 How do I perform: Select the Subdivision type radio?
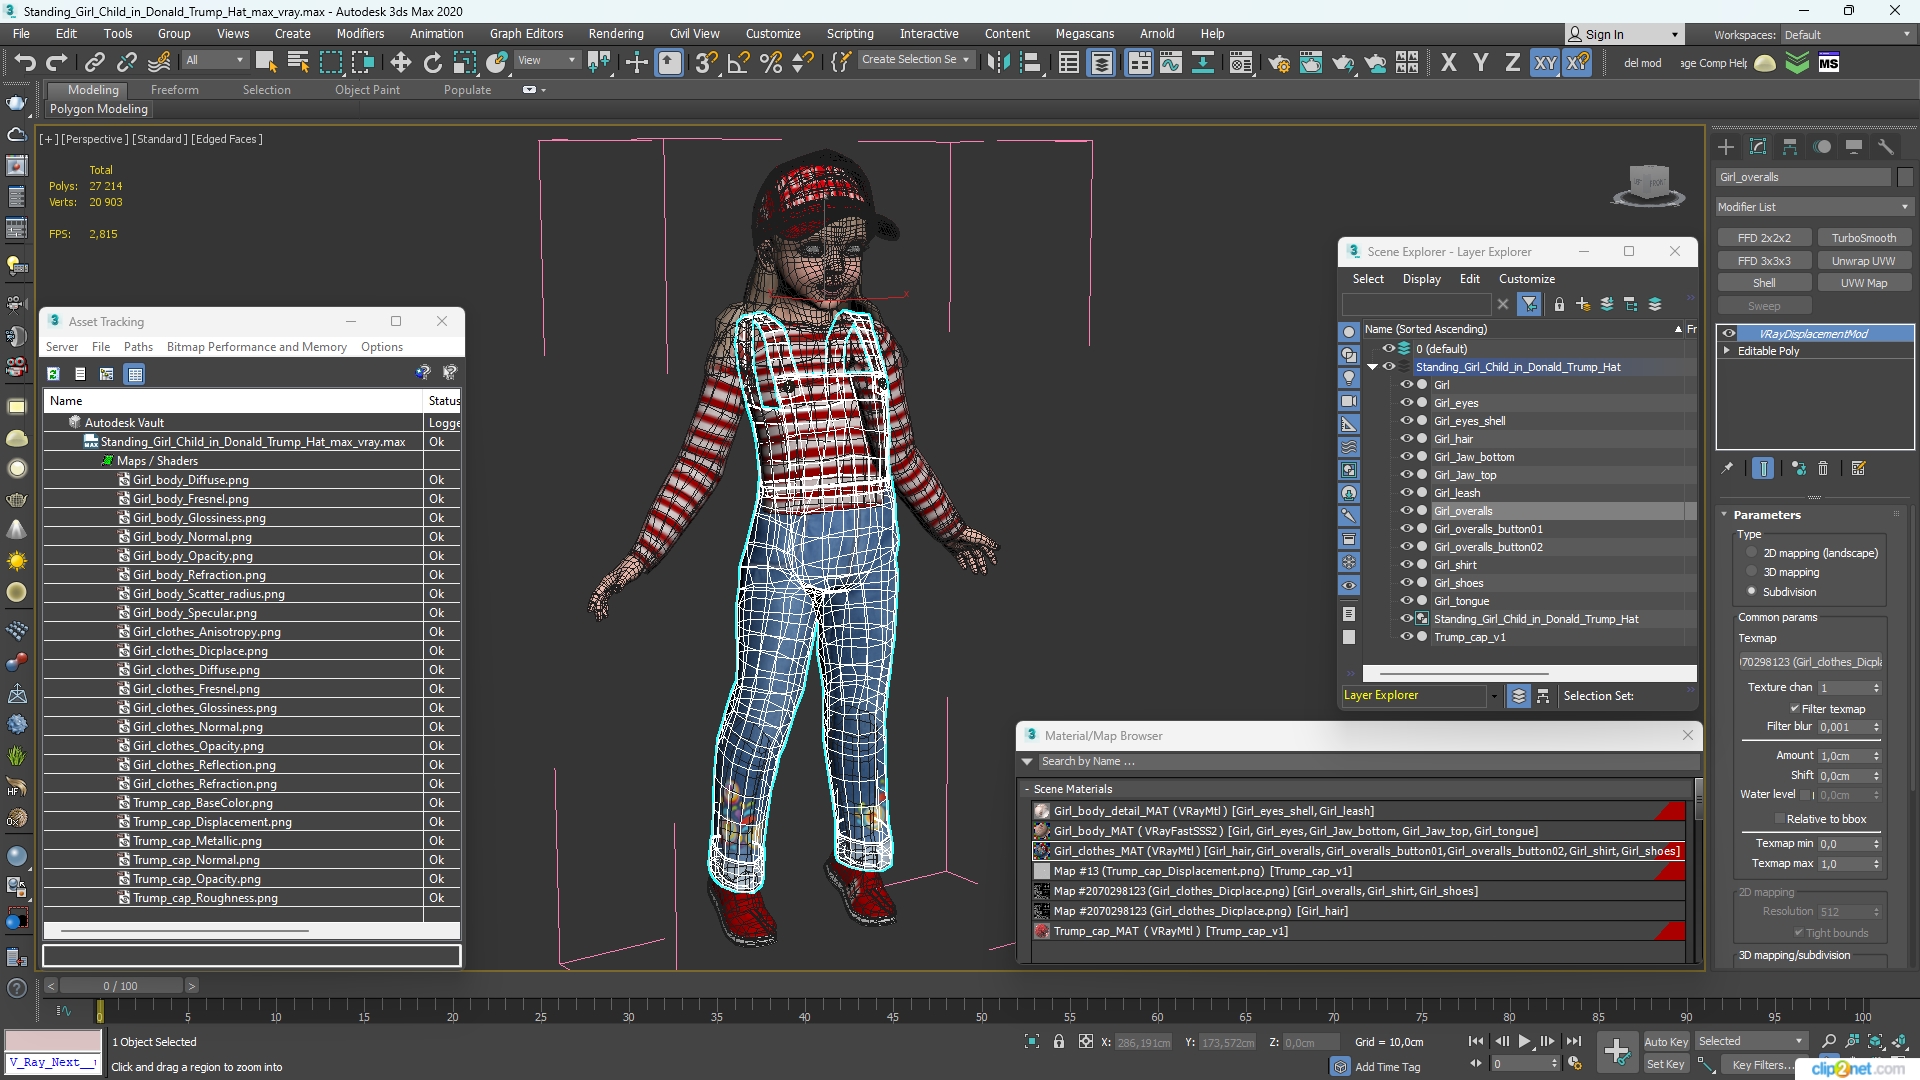point(1752,592)
